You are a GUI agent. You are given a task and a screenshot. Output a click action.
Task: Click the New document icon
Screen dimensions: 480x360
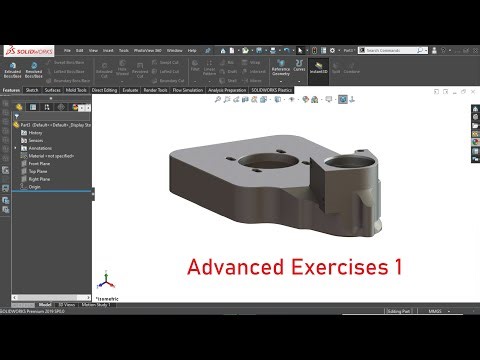[x=232, y=51]
